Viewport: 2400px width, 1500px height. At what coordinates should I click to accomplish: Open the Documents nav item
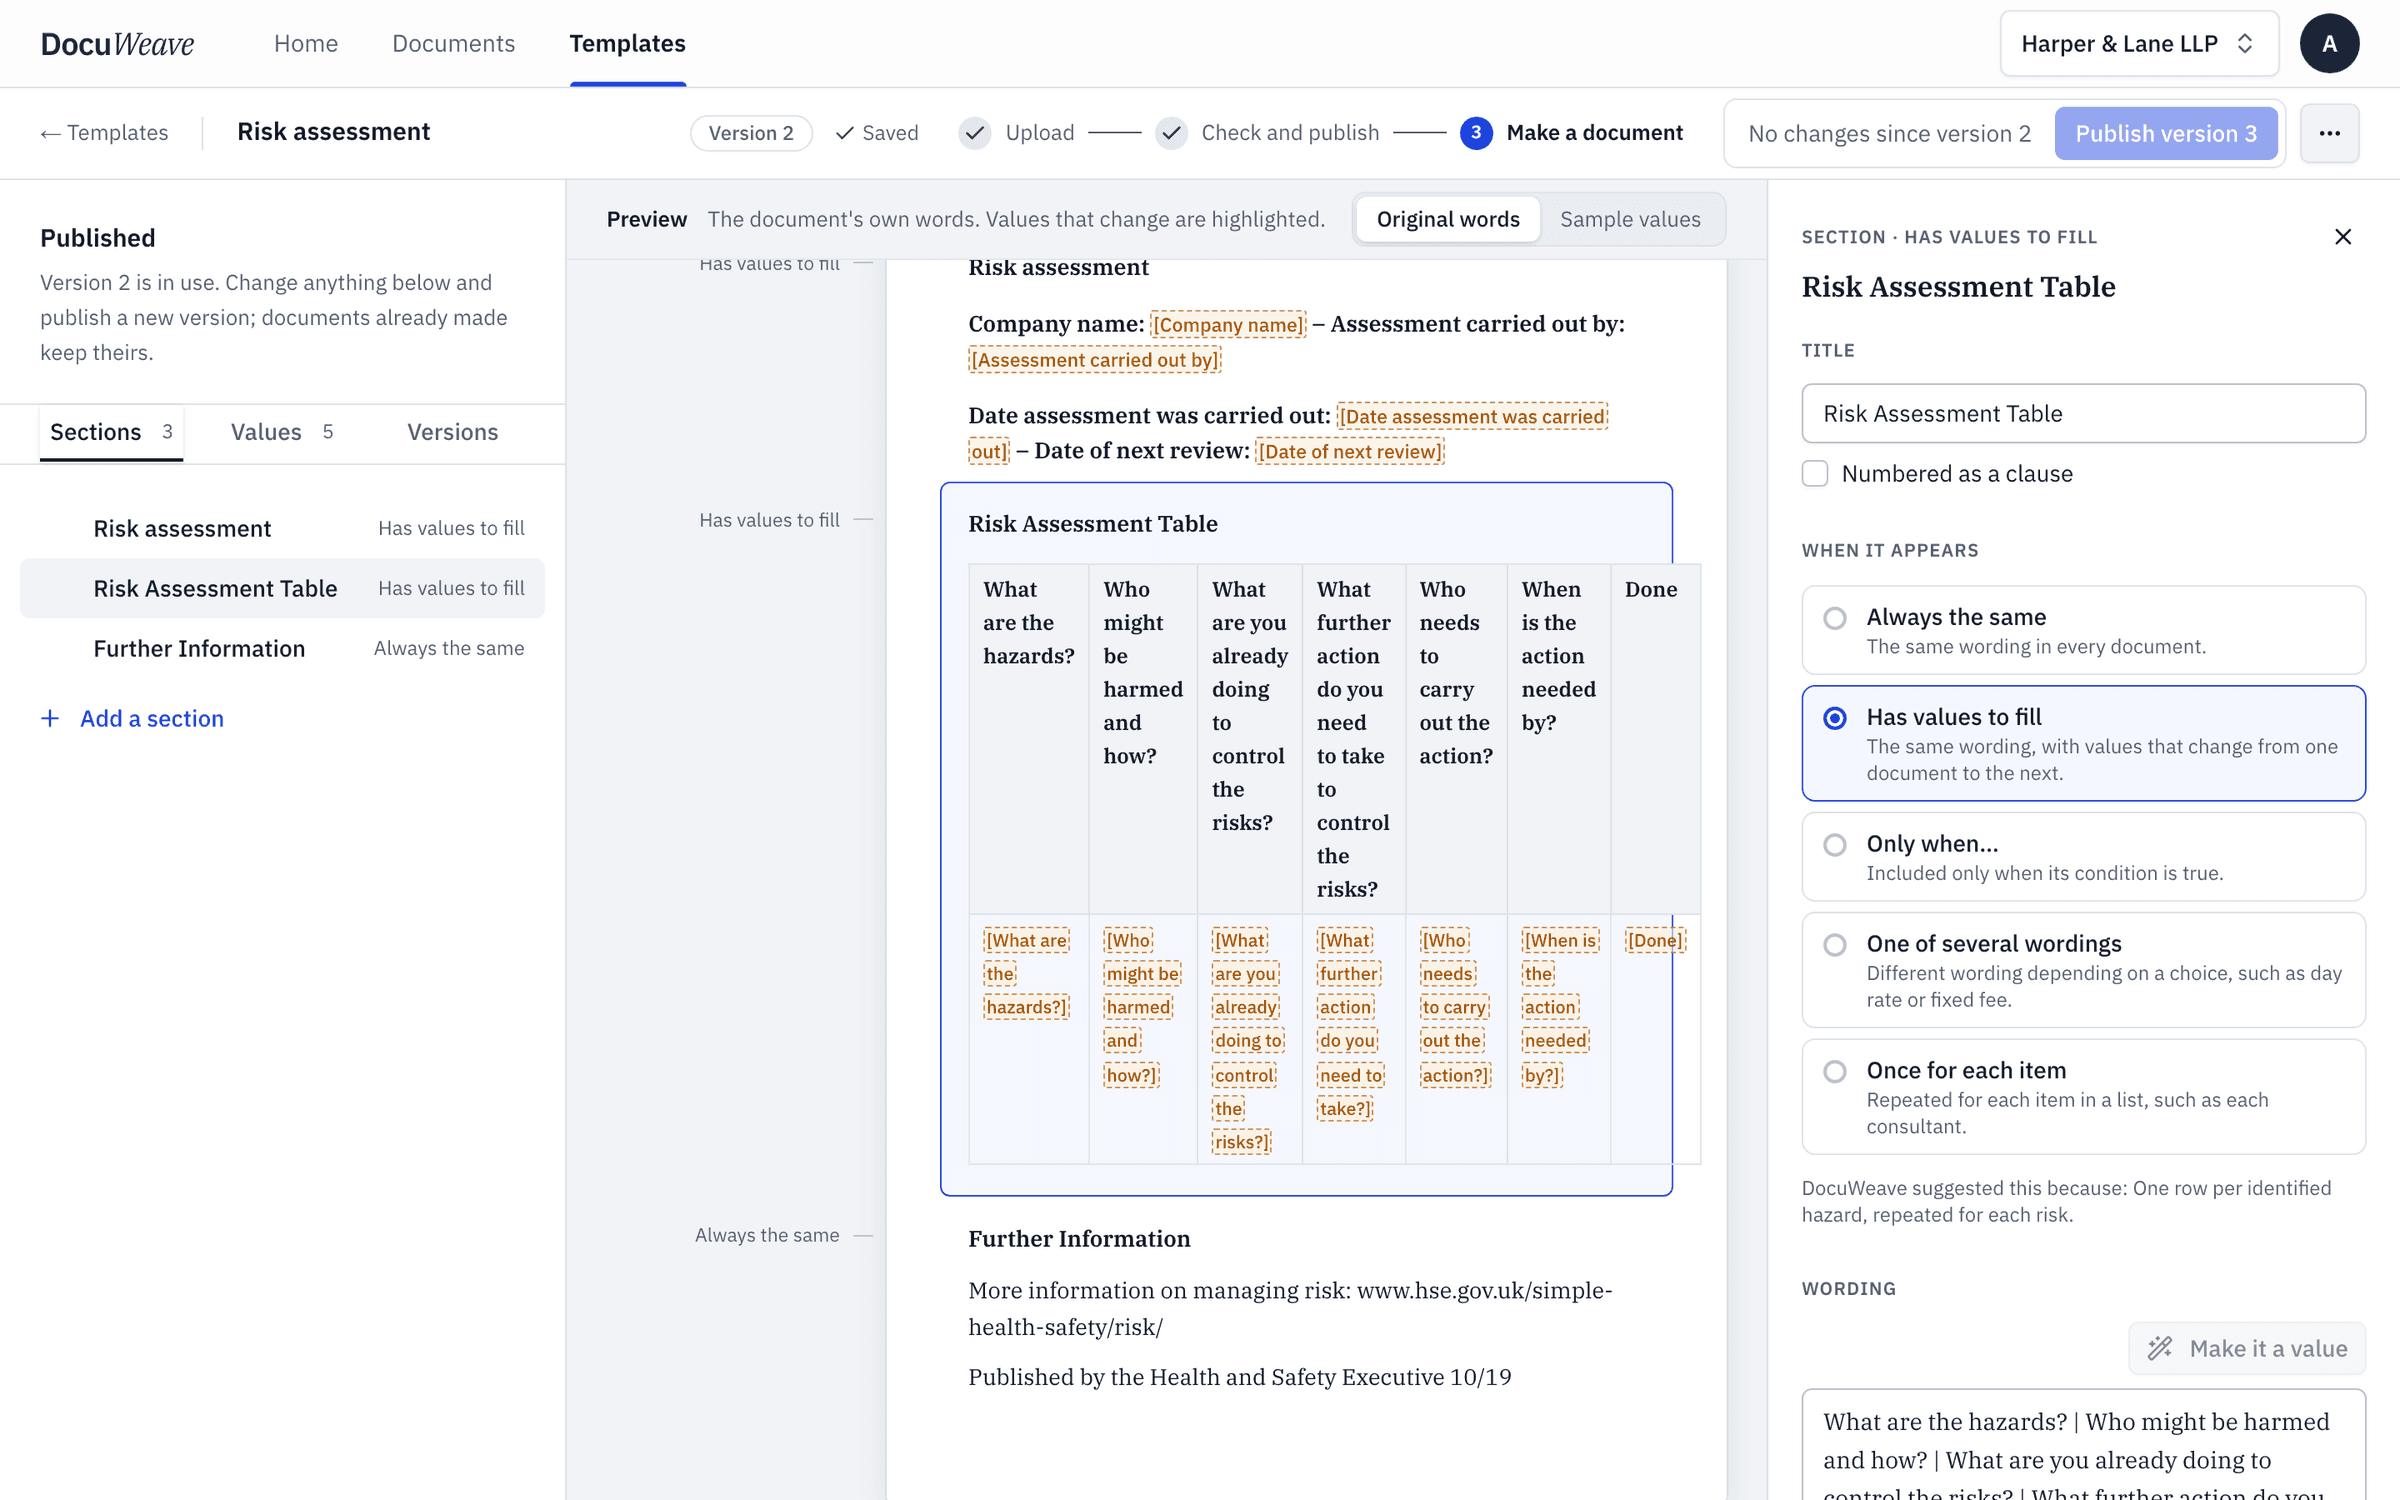click(x=453, y=44)
